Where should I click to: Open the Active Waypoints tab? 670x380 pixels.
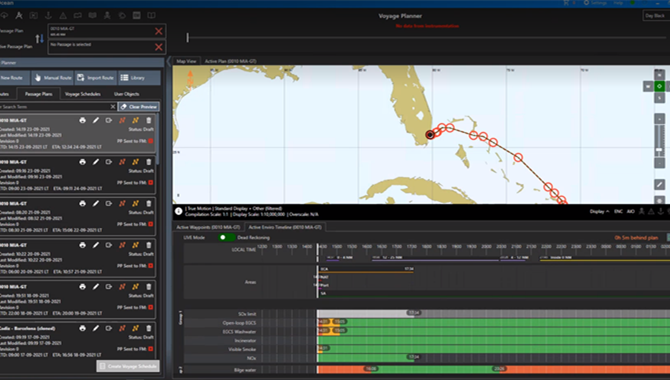[x=208, y=227]
